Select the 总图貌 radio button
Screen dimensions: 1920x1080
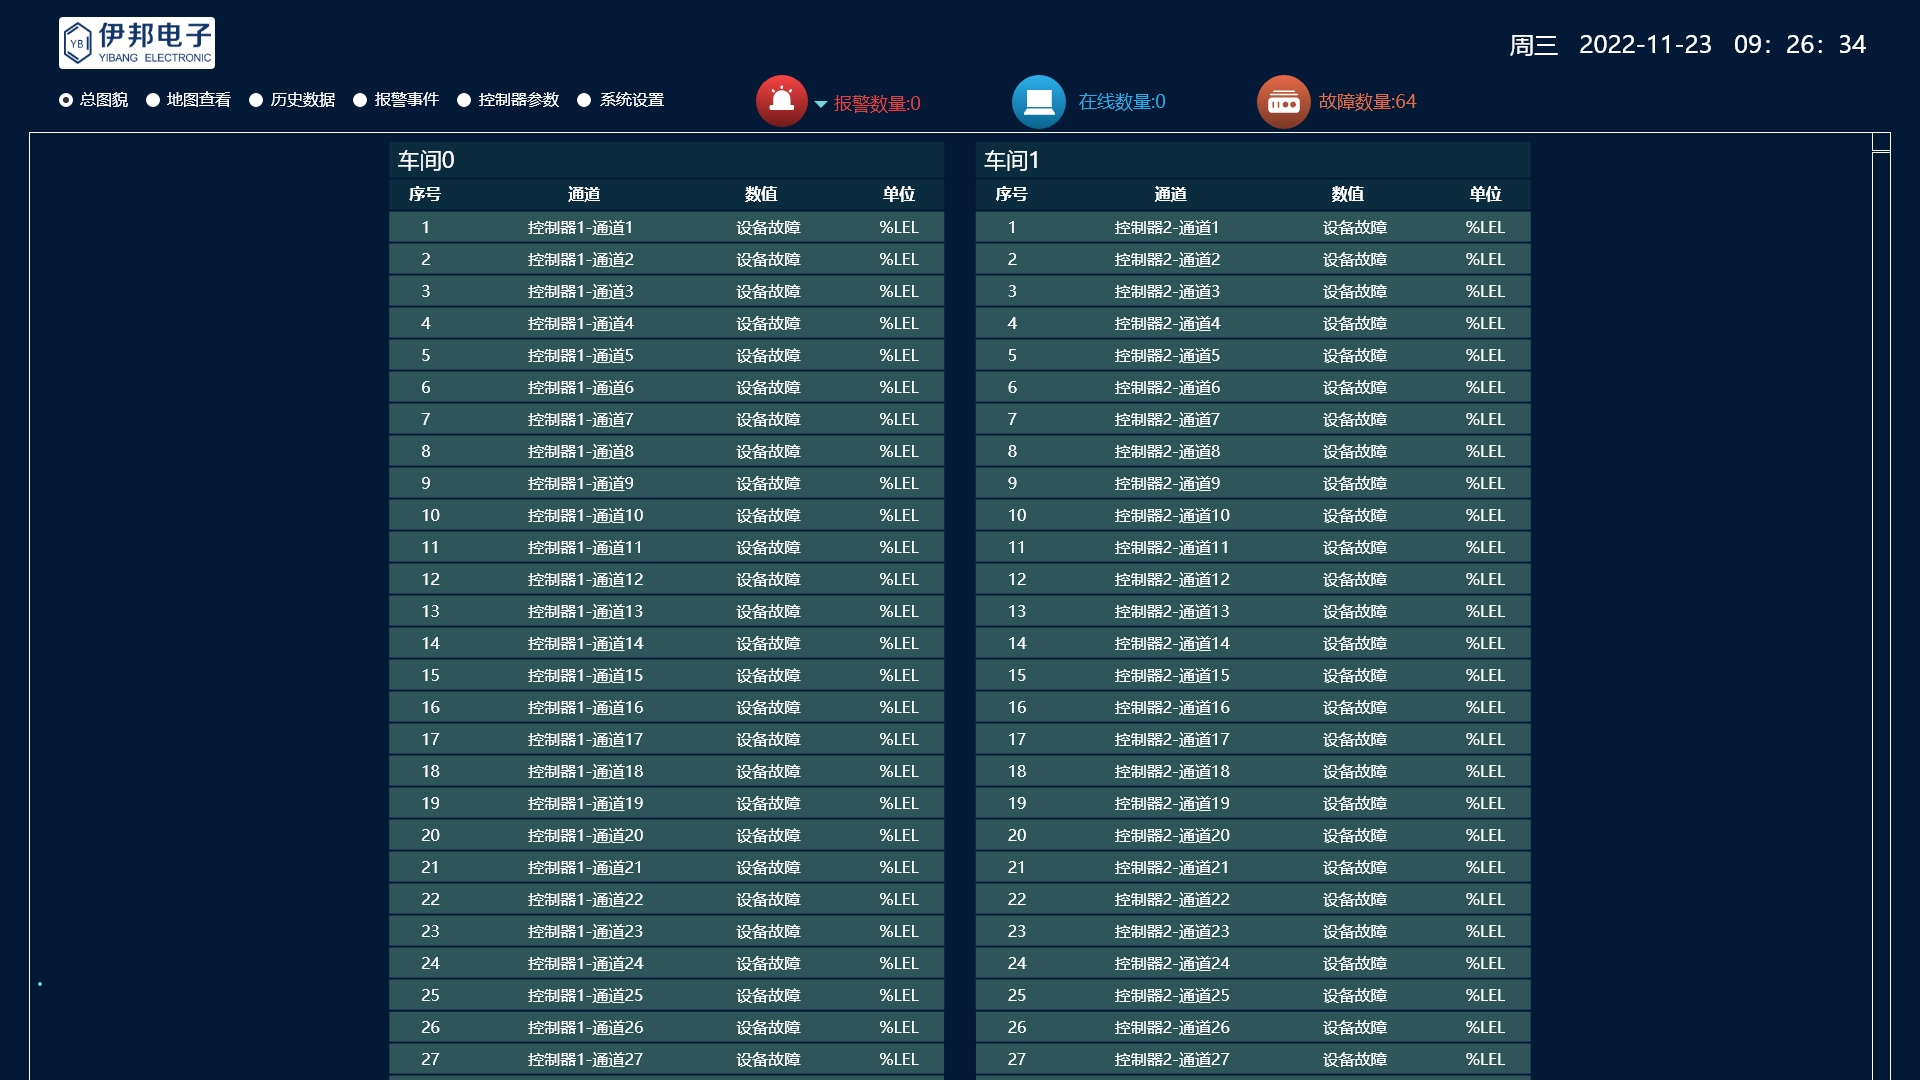66,100
